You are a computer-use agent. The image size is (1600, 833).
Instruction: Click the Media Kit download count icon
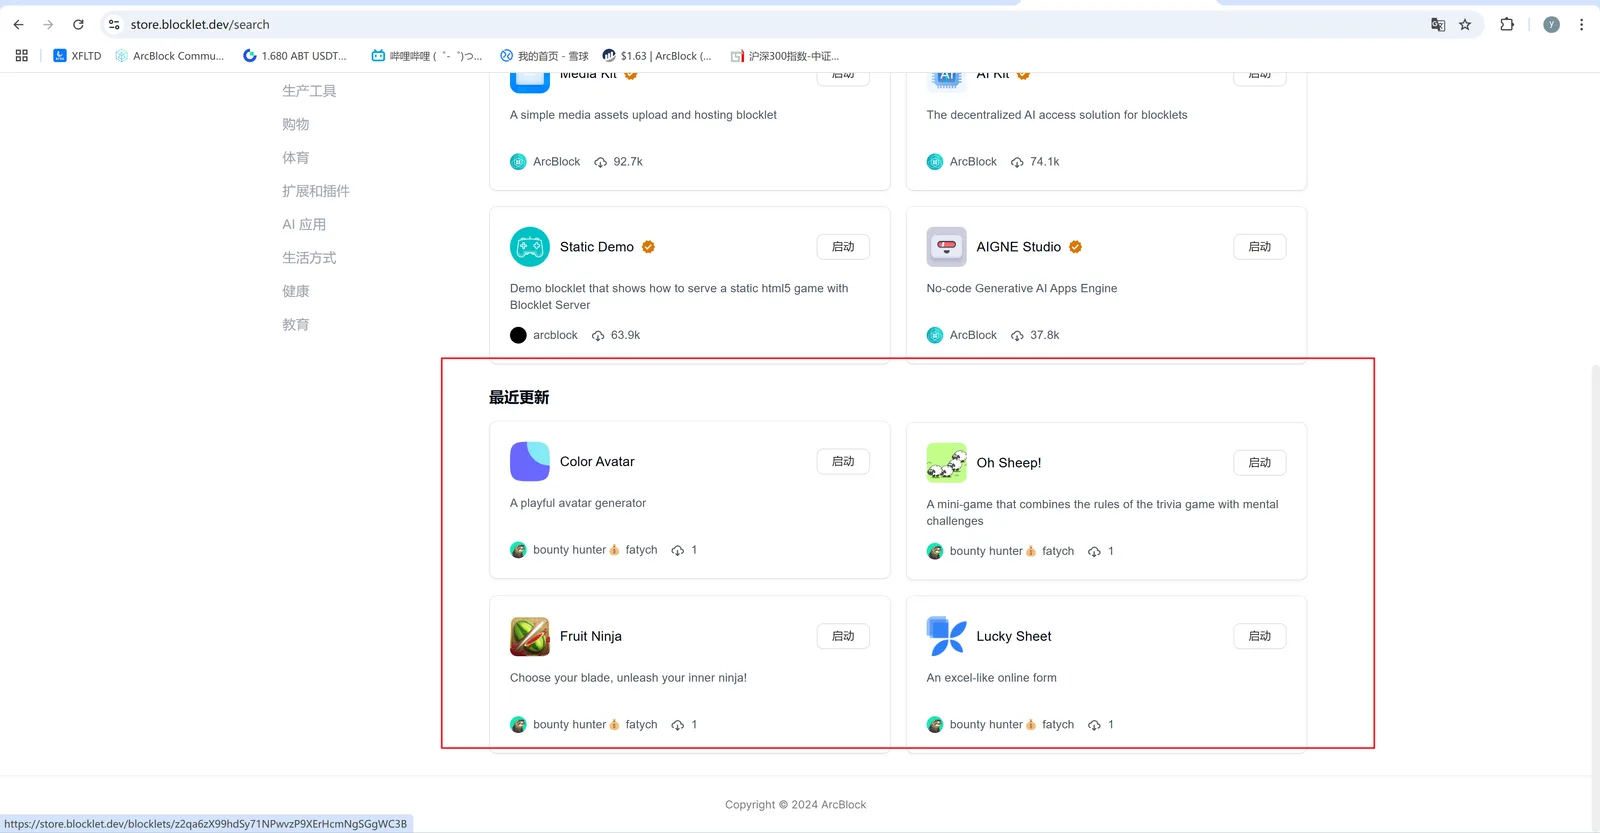coord(600,162)
